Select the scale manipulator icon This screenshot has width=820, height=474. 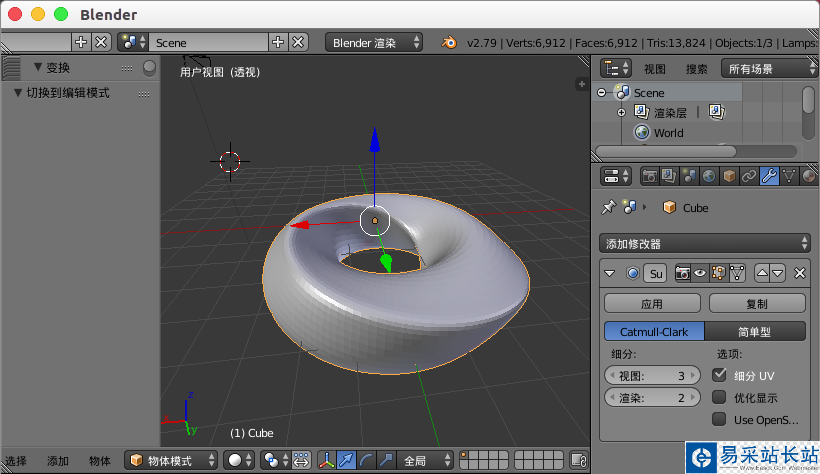[386, 460]
